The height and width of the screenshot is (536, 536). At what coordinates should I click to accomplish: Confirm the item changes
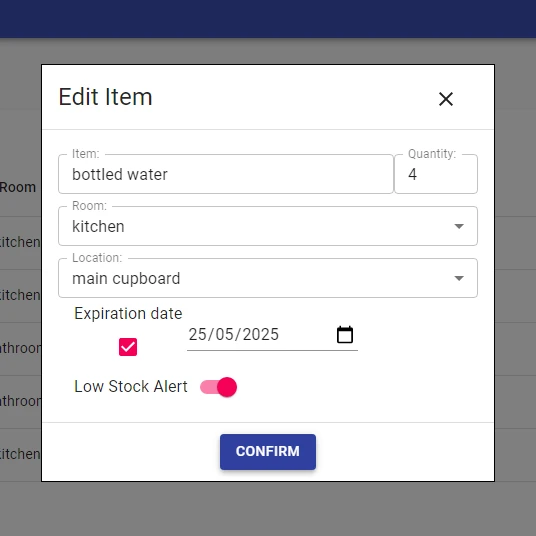[268, 452]
